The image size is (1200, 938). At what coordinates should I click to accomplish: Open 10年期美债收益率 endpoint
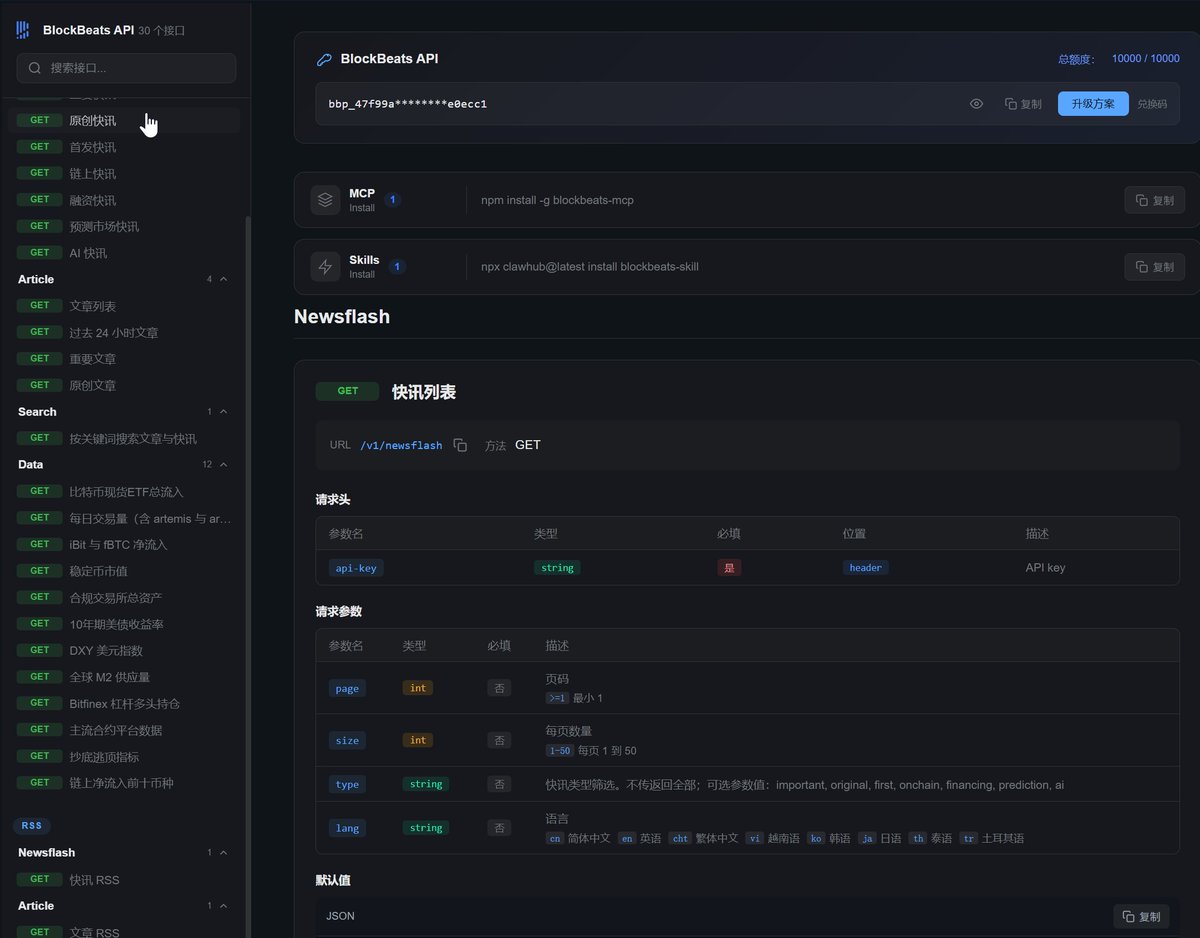click(x=124, y=624)
